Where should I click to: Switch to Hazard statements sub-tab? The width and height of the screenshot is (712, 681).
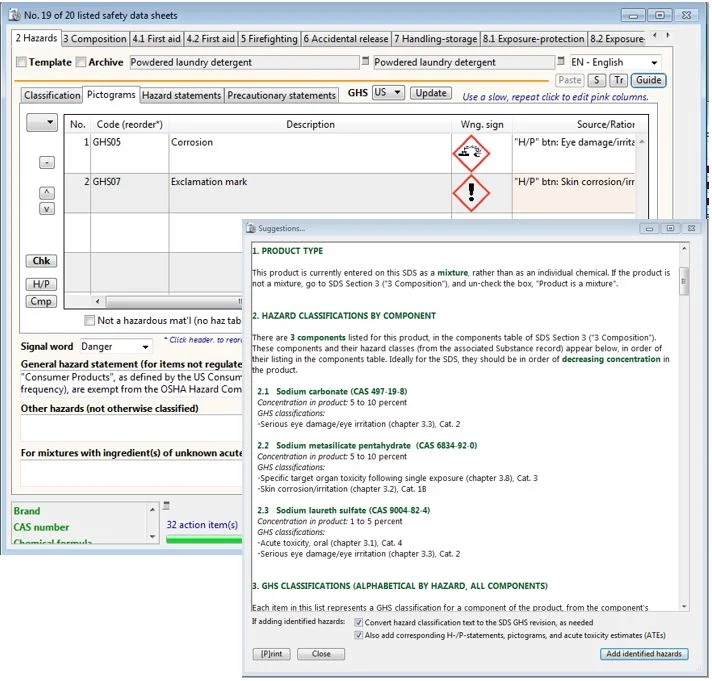pos(181,95)
